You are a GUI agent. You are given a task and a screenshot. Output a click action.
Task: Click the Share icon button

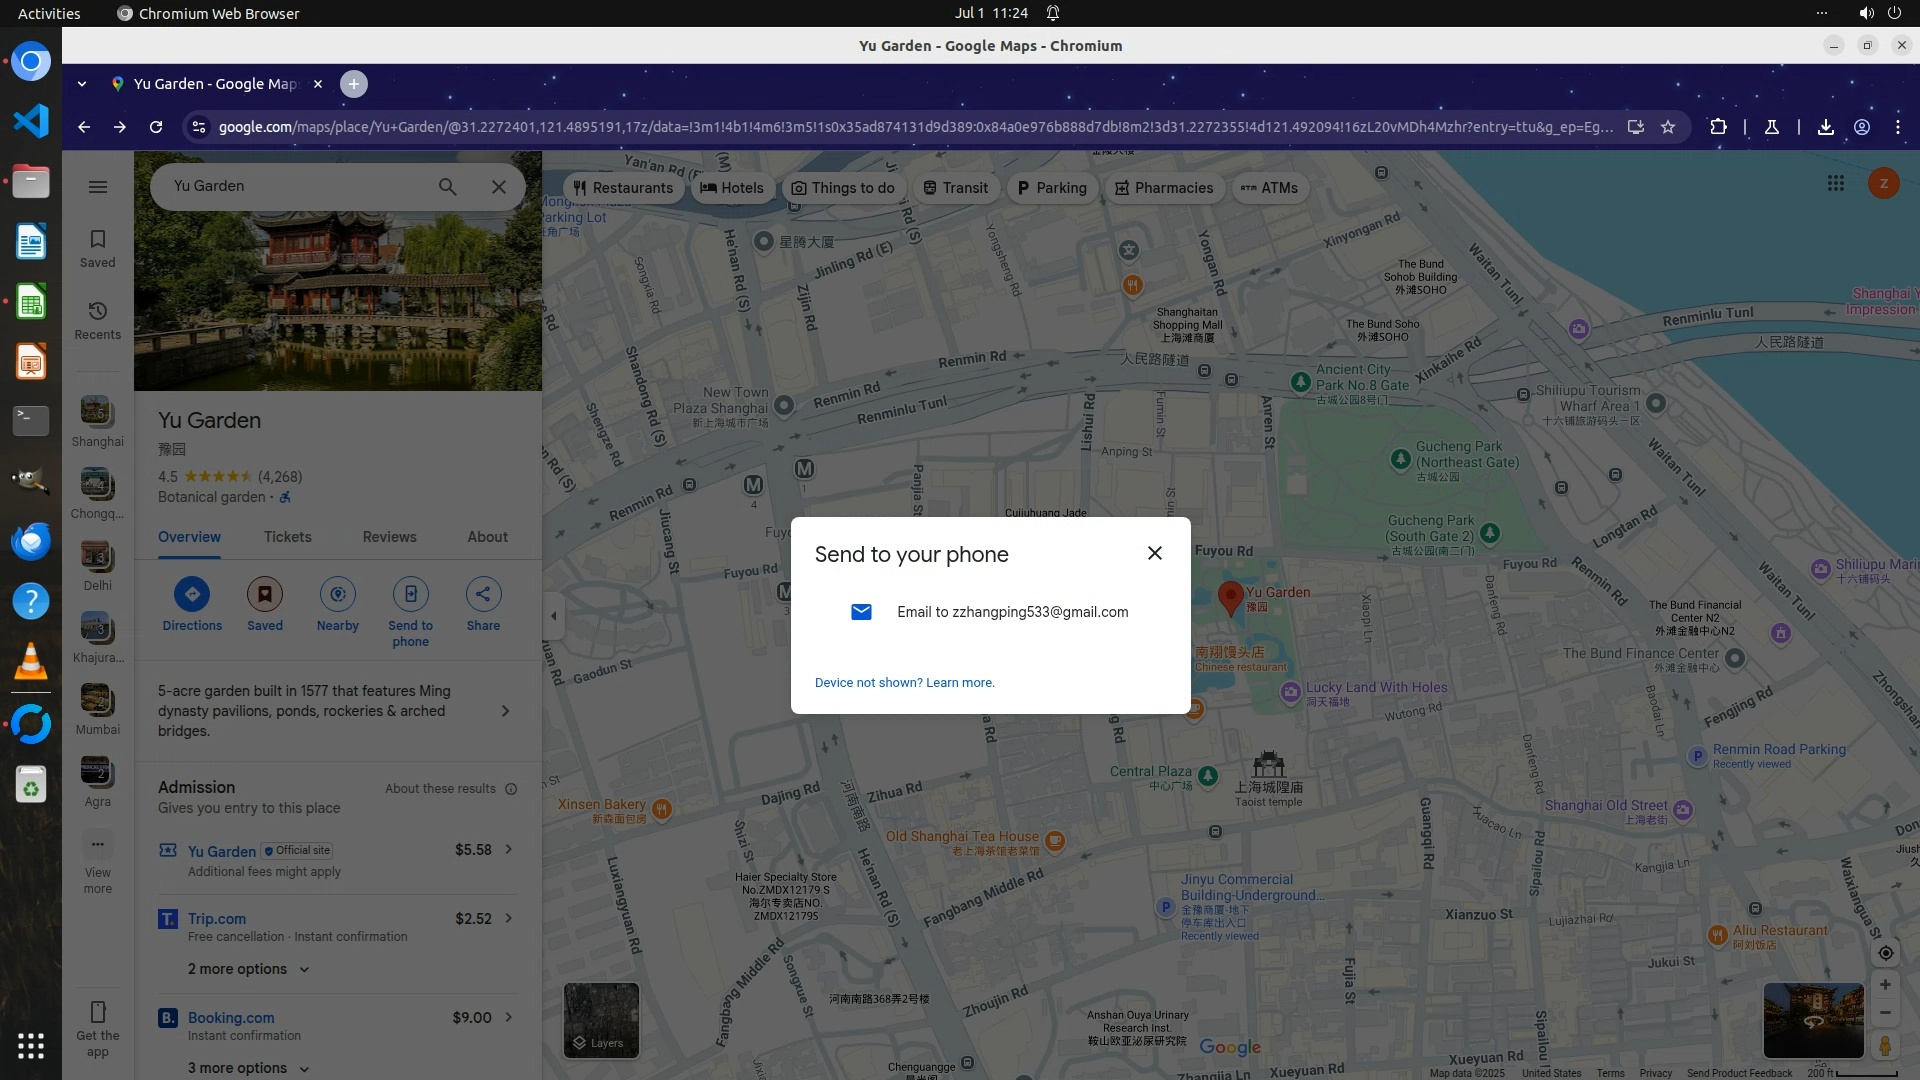483,594
